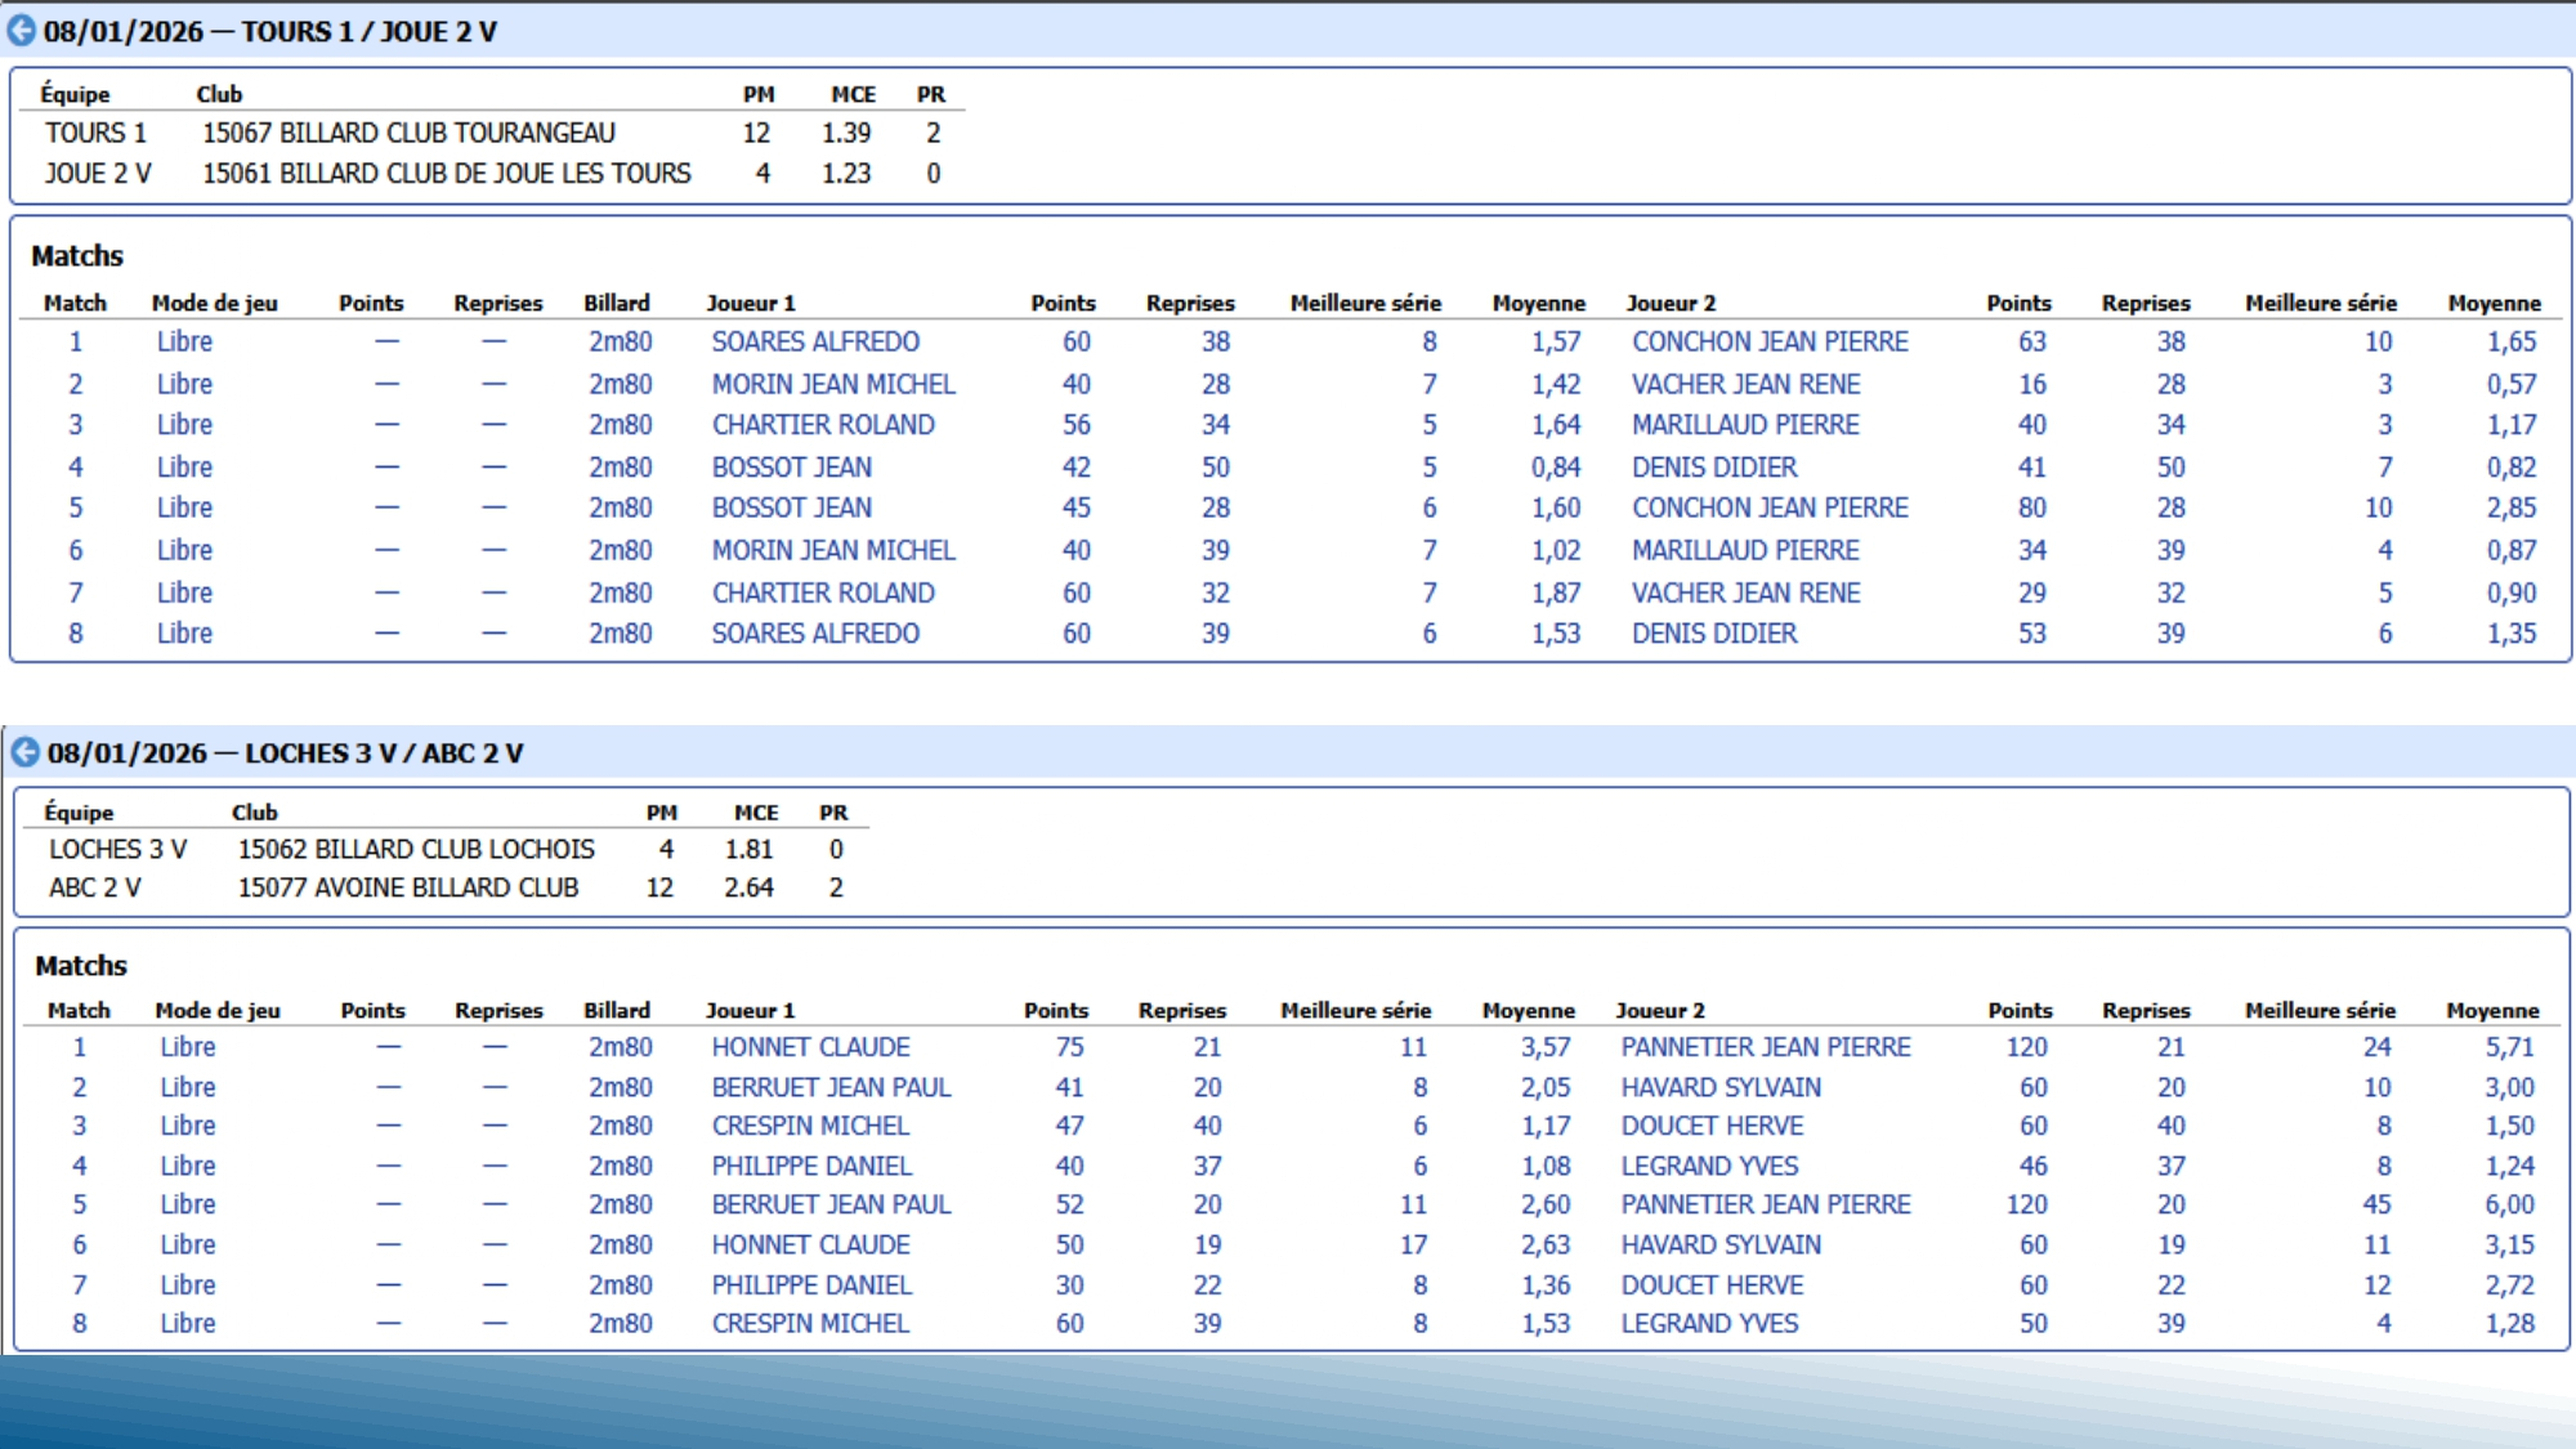Open CRESPIN MICHEL in Loches match 8
Screen dimensions: 2576x1449
(x=810, y=1323)
